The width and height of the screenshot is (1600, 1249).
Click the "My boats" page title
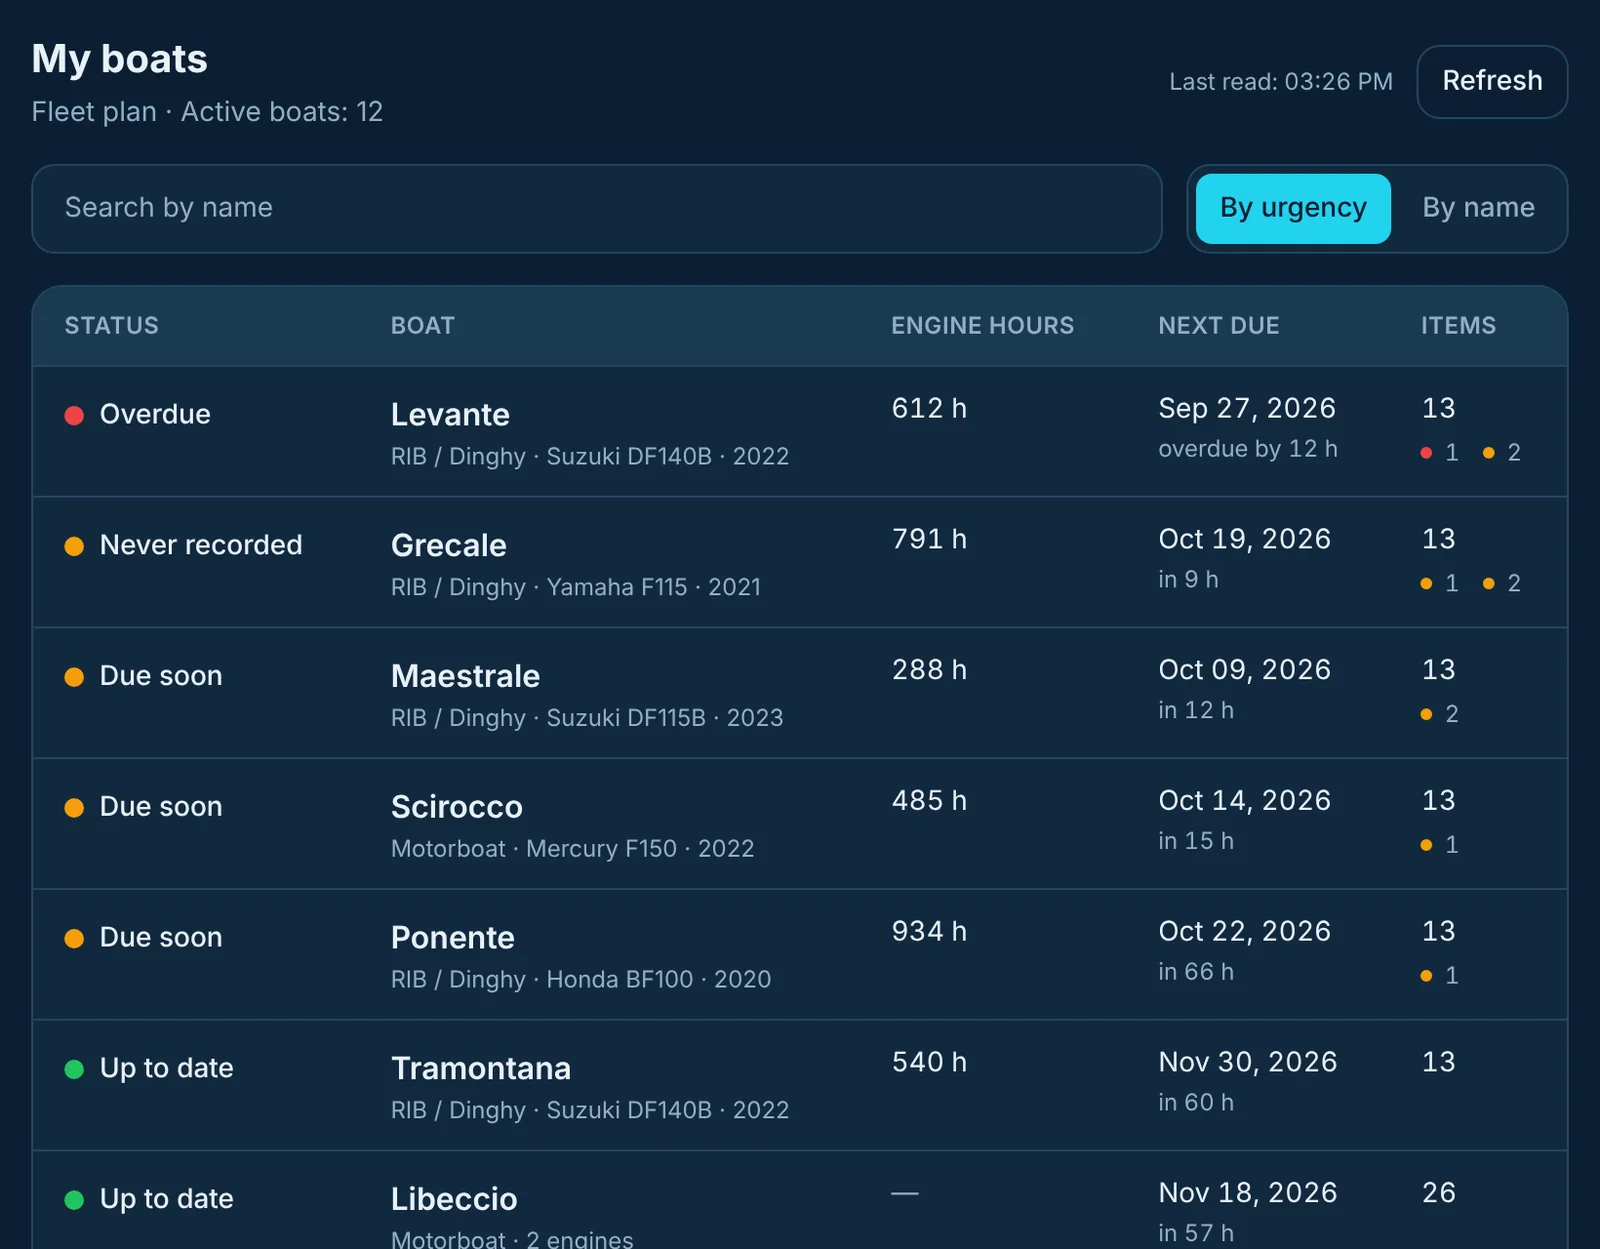pyautogui.click(x=120, y=59)
